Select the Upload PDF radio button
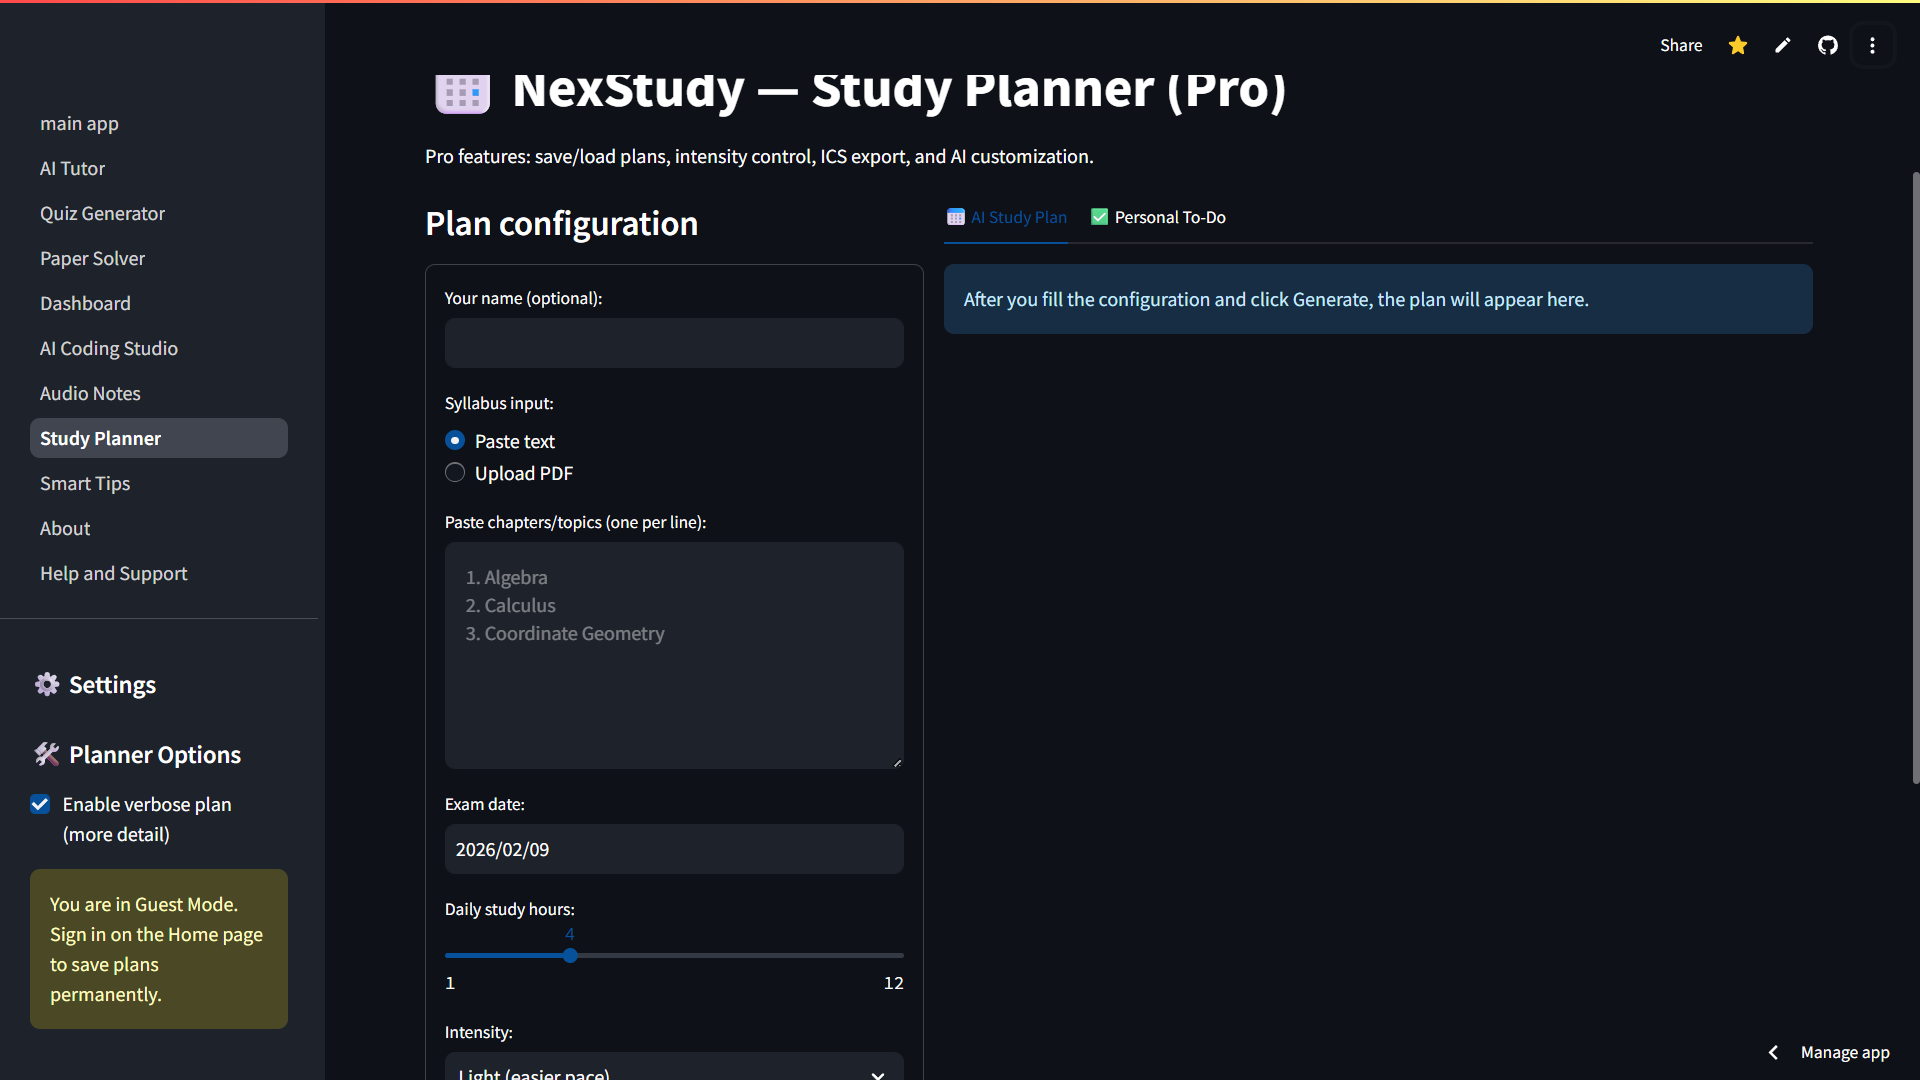Viewport: 1920px width, 1080px height. point(455,472)
